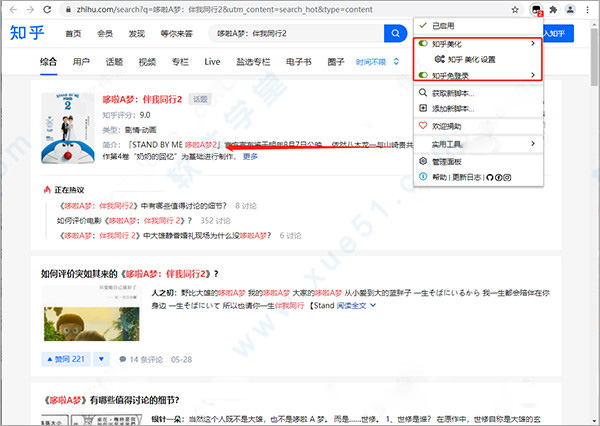Open question 如何评价突如其来的《哆啦A梦：伴我同行2》
This screenshot has width=600, height=426.
[x=130, y=274]
